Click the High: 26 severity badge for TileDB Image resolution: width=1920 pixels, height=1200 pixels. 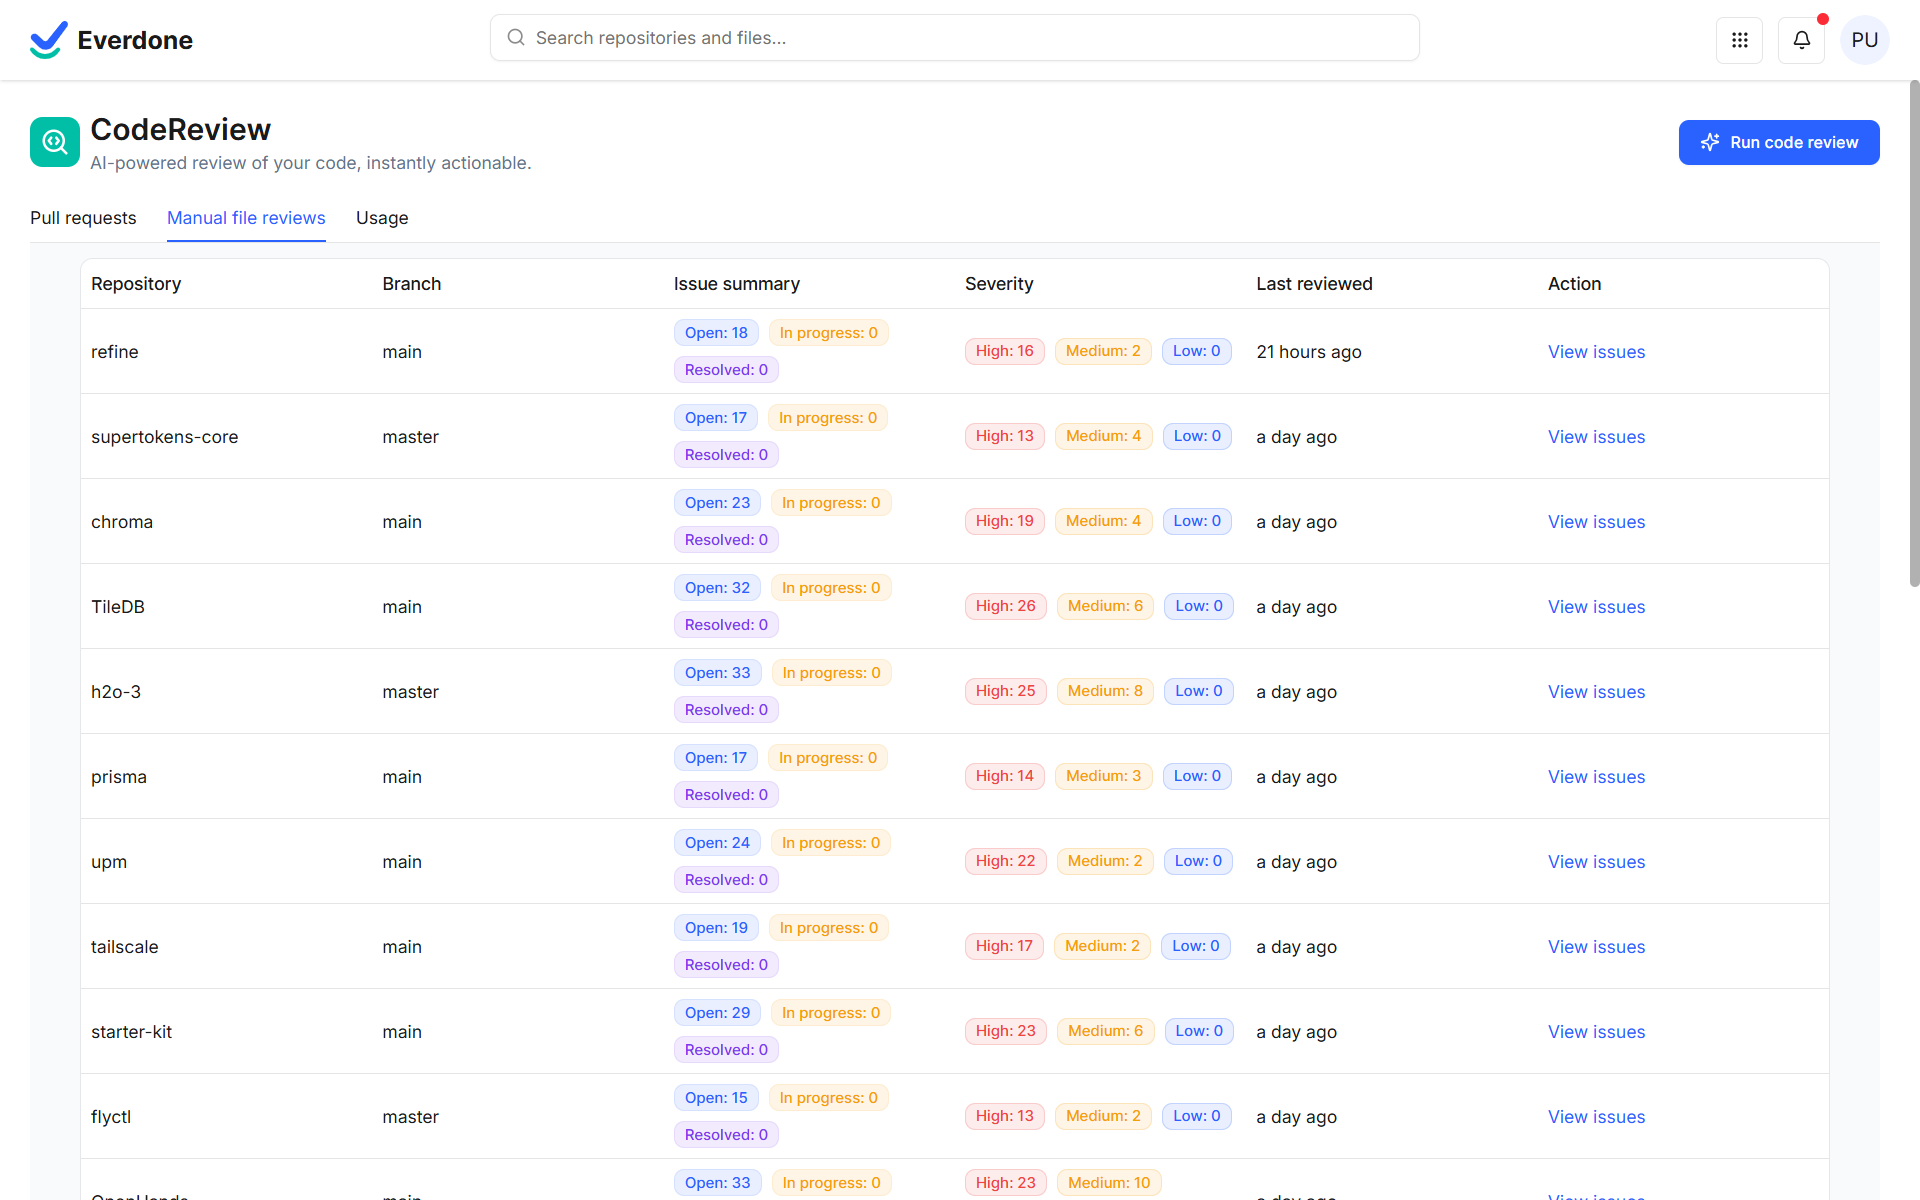[1005, 606]
